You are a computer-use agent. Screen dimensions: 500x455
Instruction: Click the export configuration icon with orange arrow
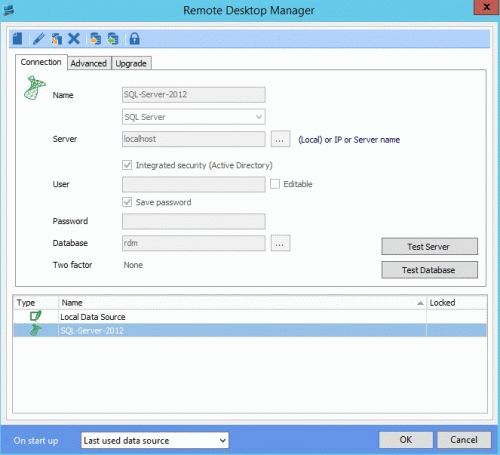coord(95,39)
